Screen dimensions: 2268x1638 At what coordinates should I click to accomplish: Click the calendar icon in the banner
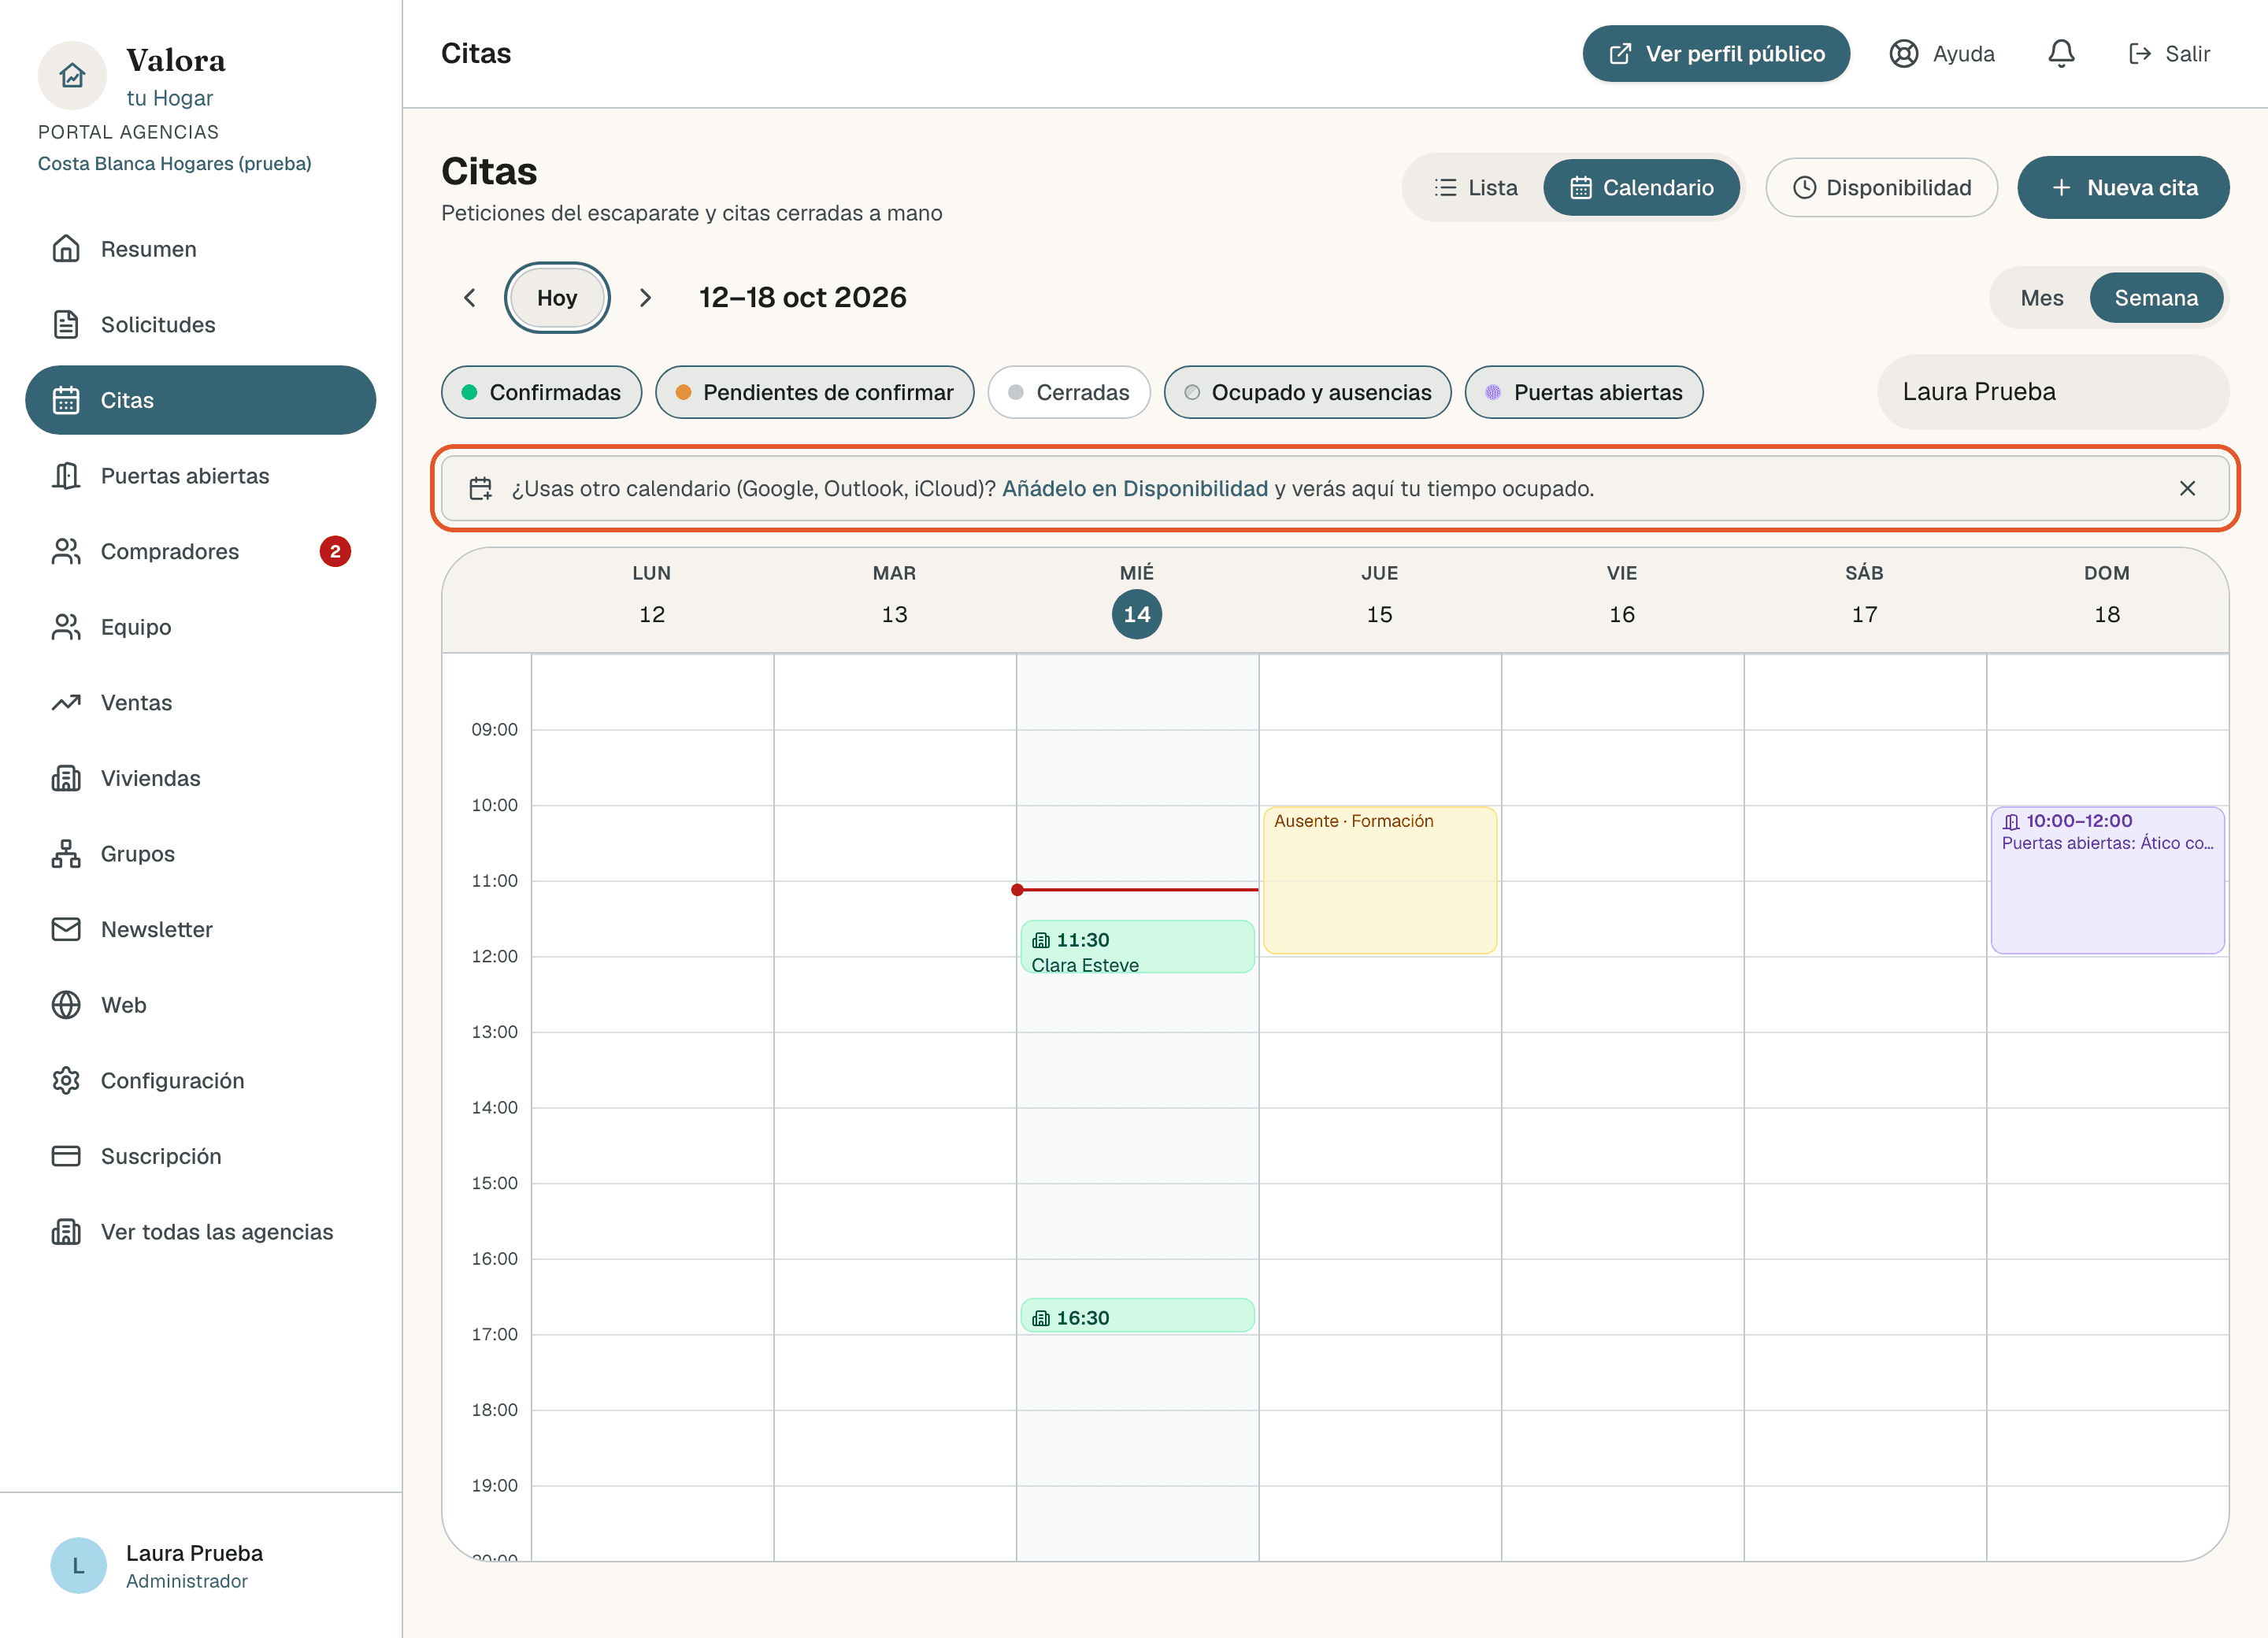[481, 489]
